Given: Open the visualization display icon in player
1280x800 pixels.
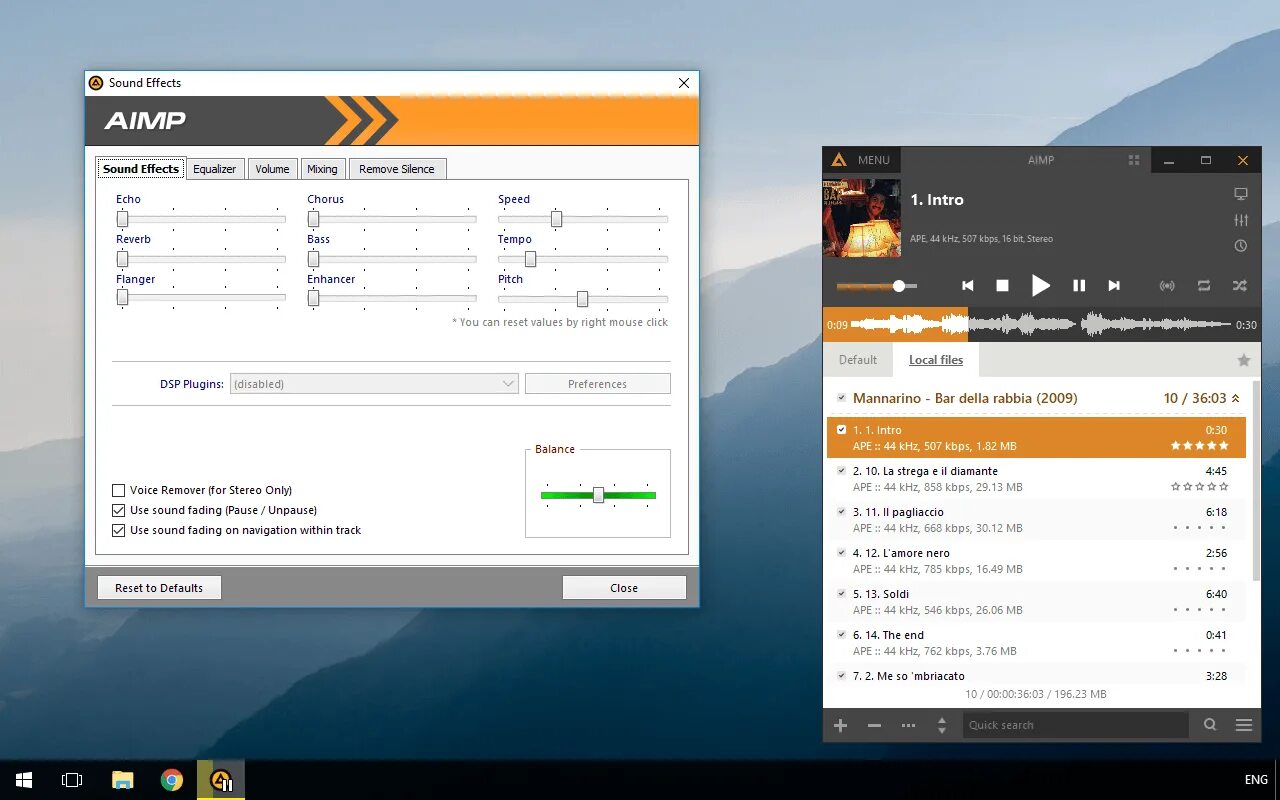Looking at the screenshot, I should click(x=1241, y=195).
